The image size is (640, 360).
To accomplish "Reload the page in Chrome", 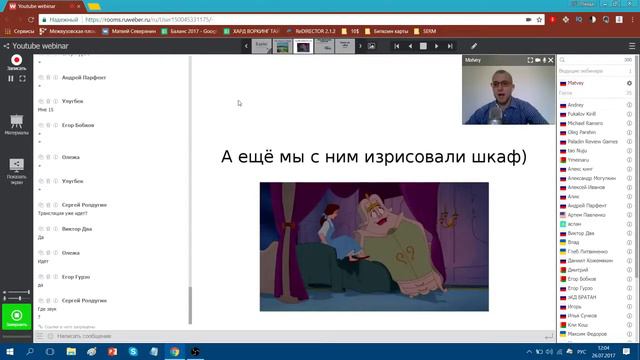I will pos(31,20).
